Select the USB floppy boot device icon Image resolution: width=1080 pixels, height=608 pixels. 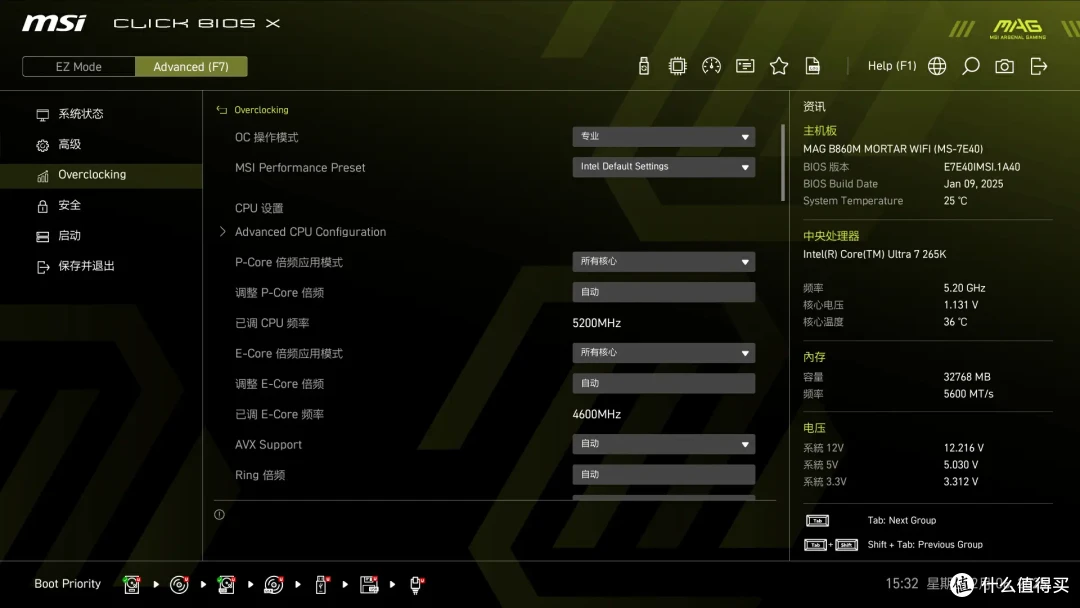pyautogui.click(x=368, y=585)
